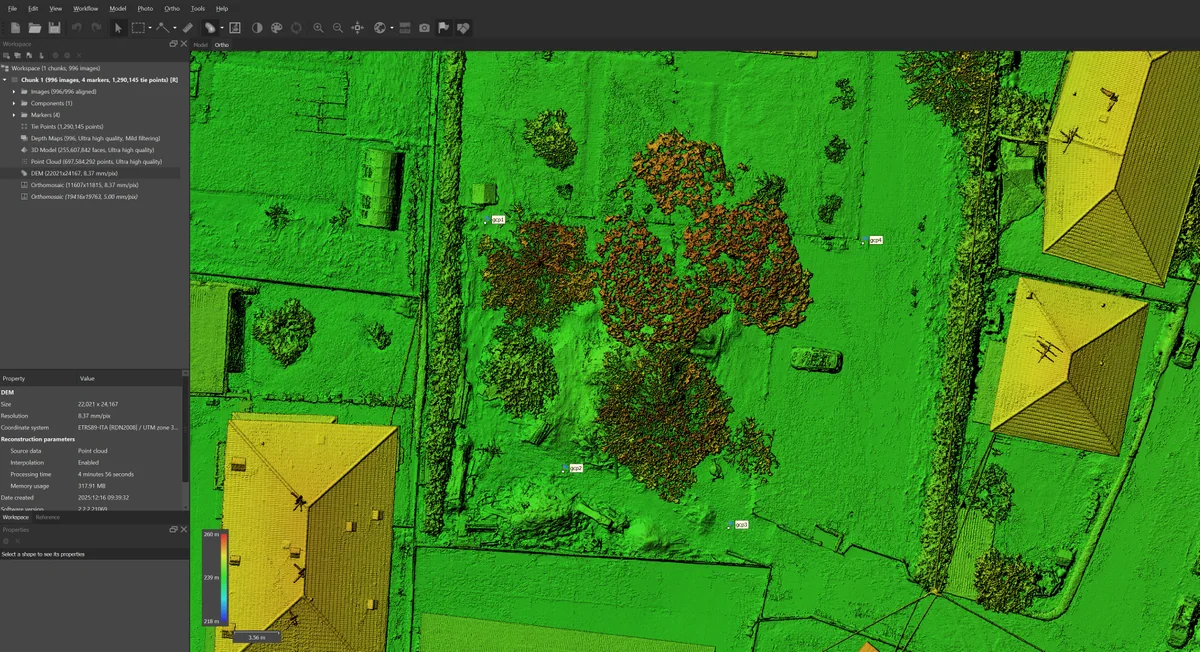Open the rectangle selection tool dropdown arrow
Image resolution: width=1200 pixels, height=652 pixels.
click(x=149, y=28)
